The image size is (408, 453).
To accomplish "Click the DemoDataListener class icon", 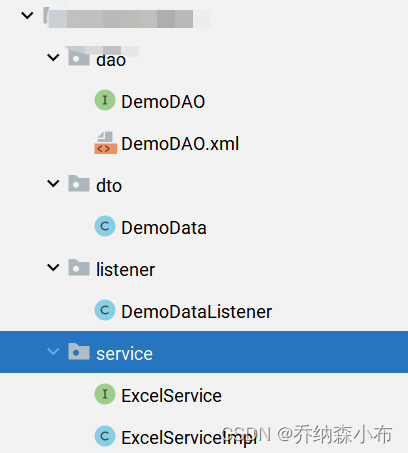I will pyautogui.click(x=105, y=310).
